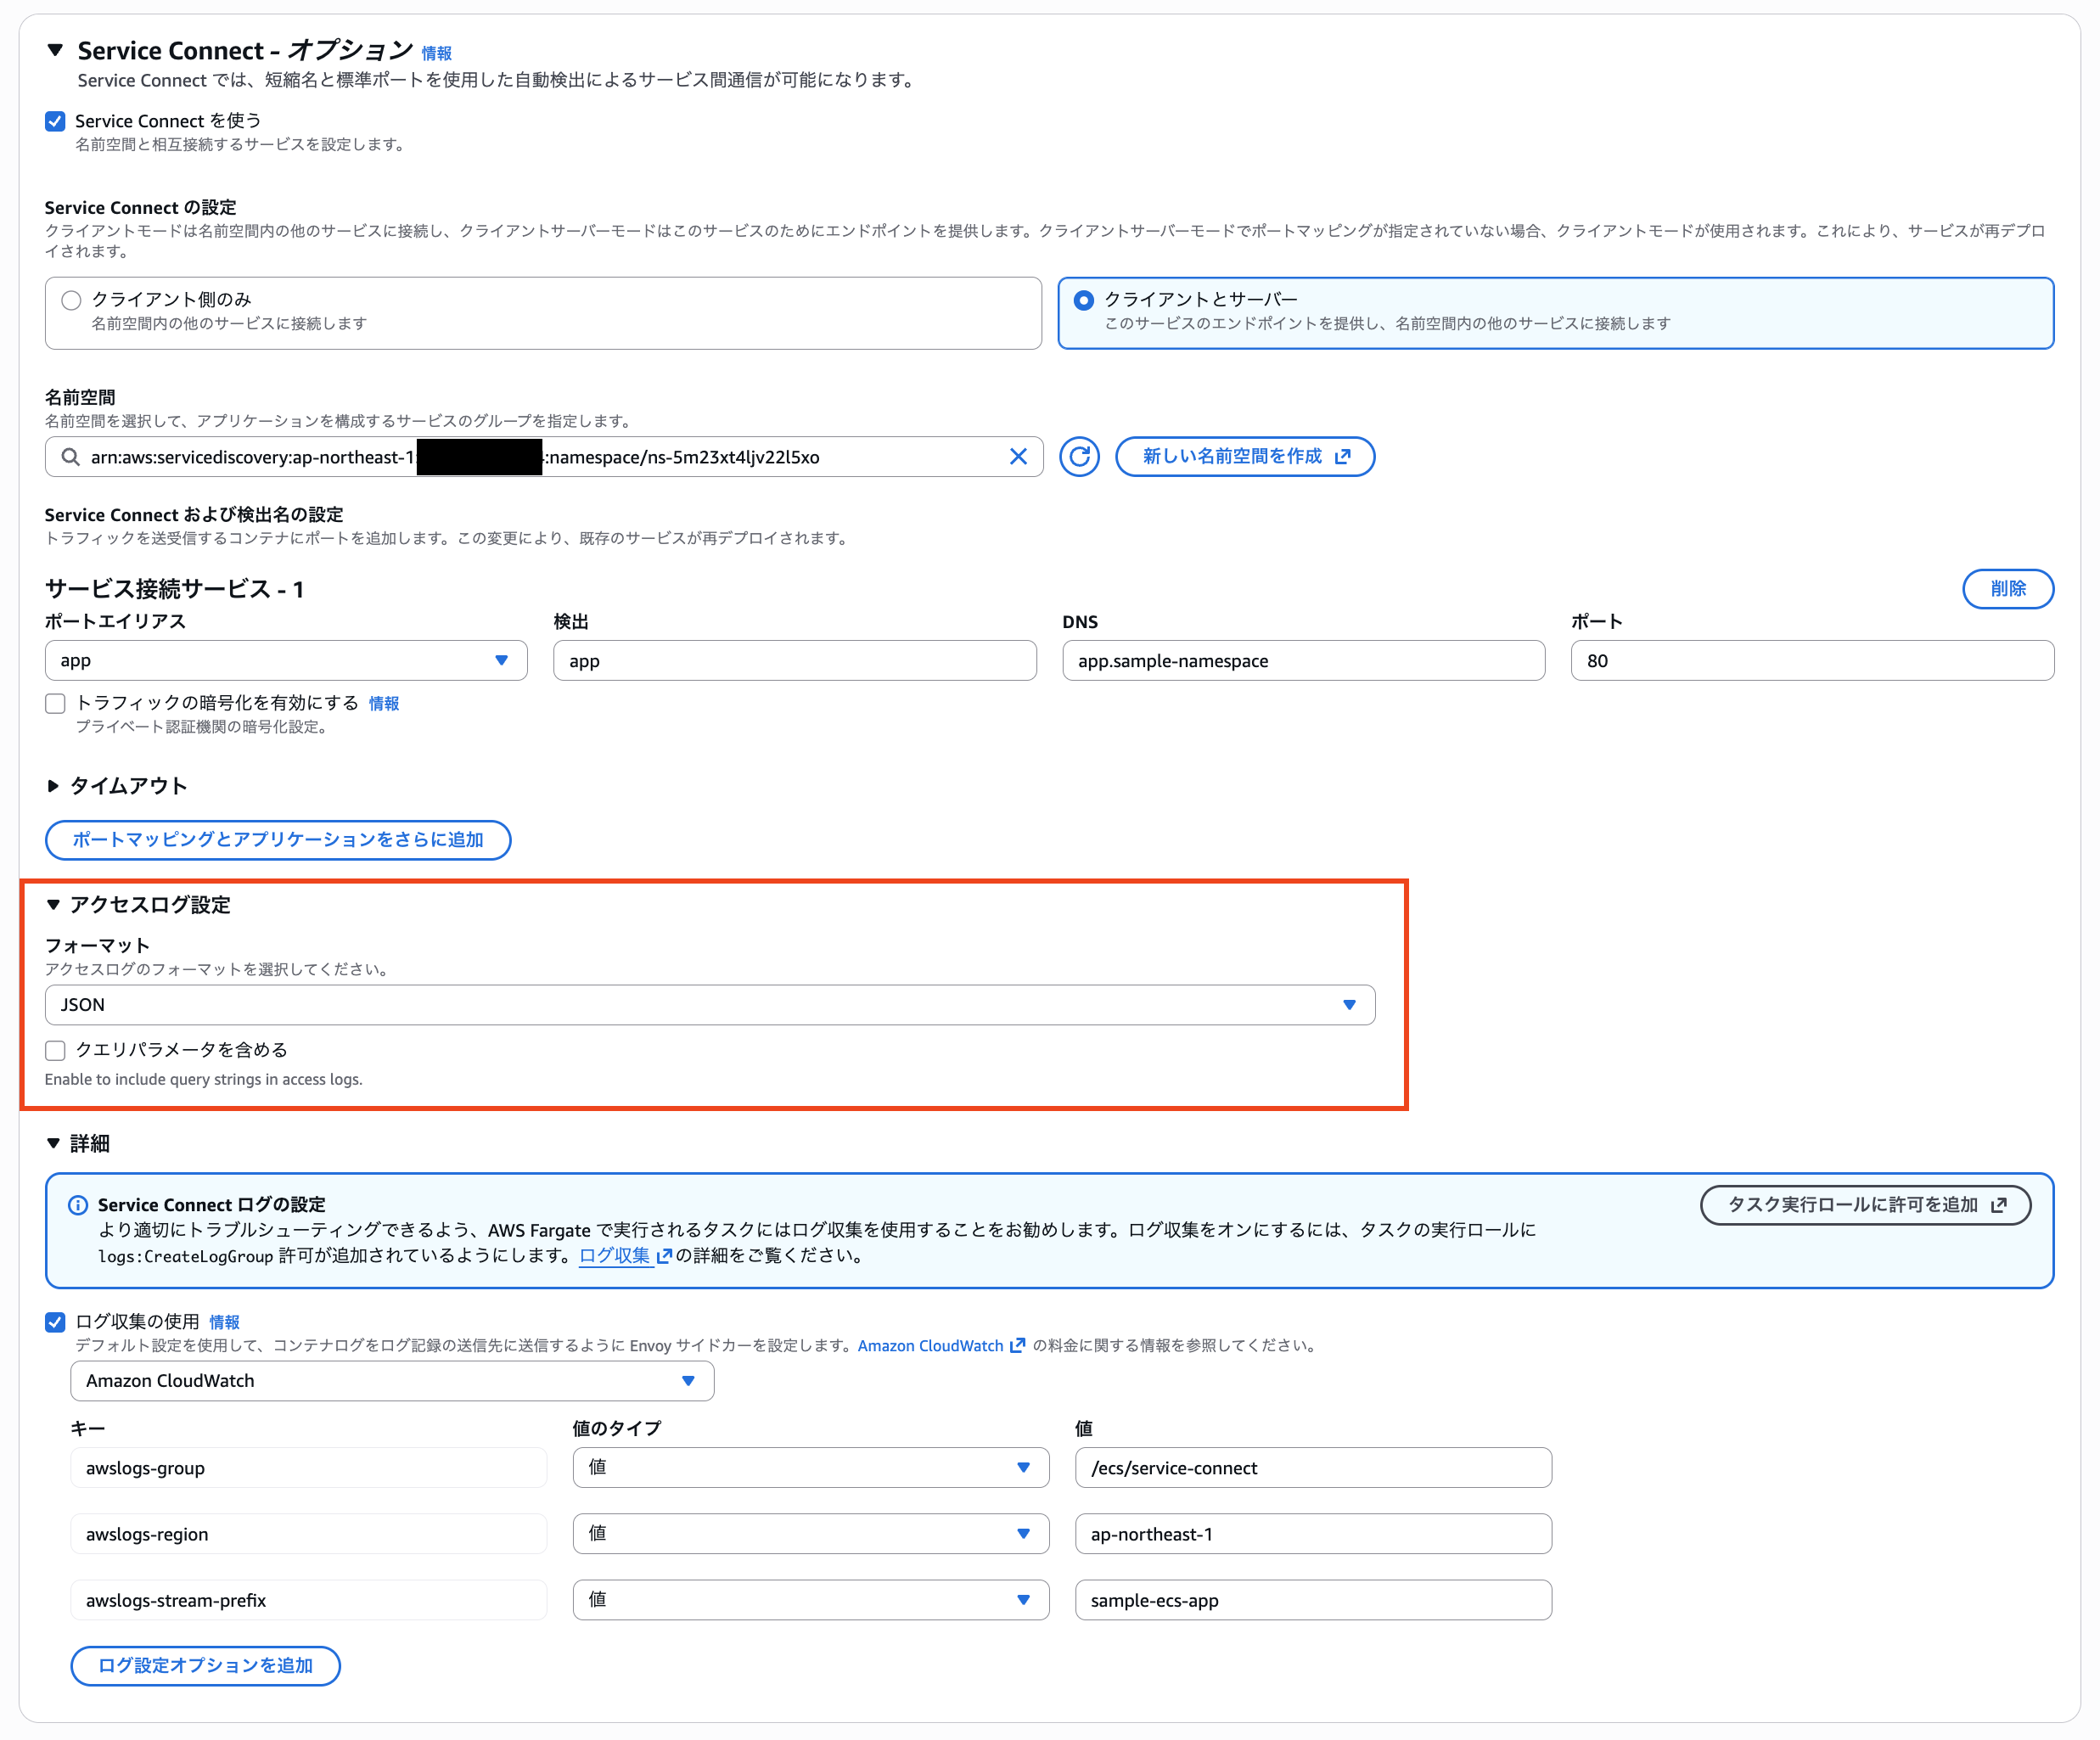This screenshot has height=1740, width=2100.
Task: Click the refresh namespaces icon button
Action: pyautogui.click(x=1079, y=457)
